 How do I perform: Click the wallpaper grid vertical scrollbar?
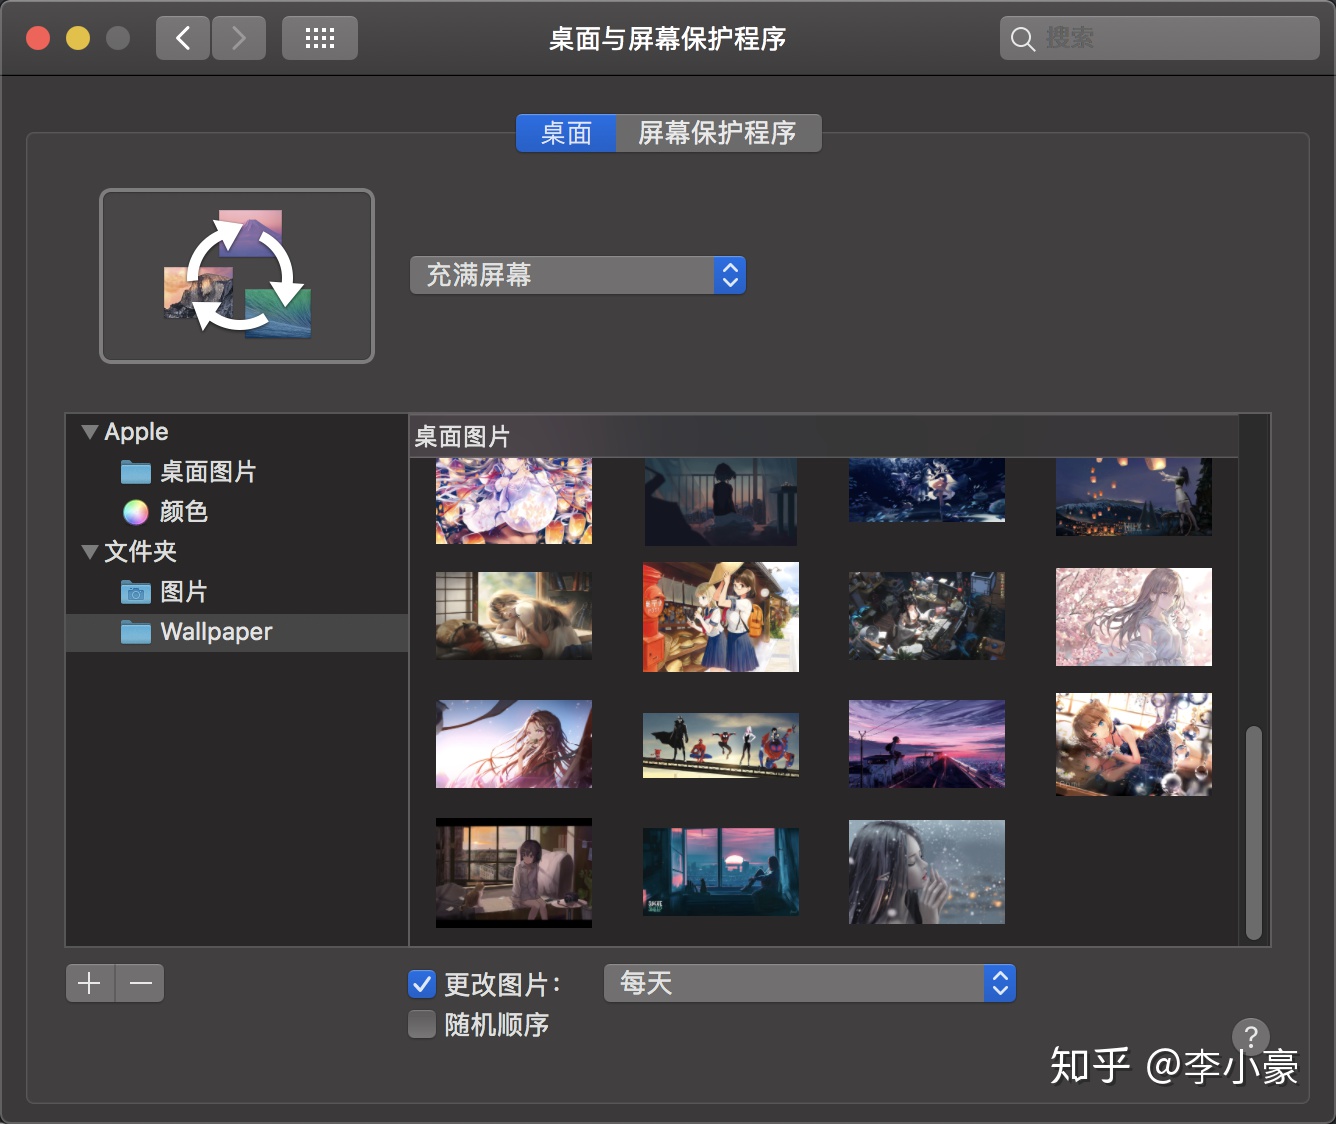1254,833
